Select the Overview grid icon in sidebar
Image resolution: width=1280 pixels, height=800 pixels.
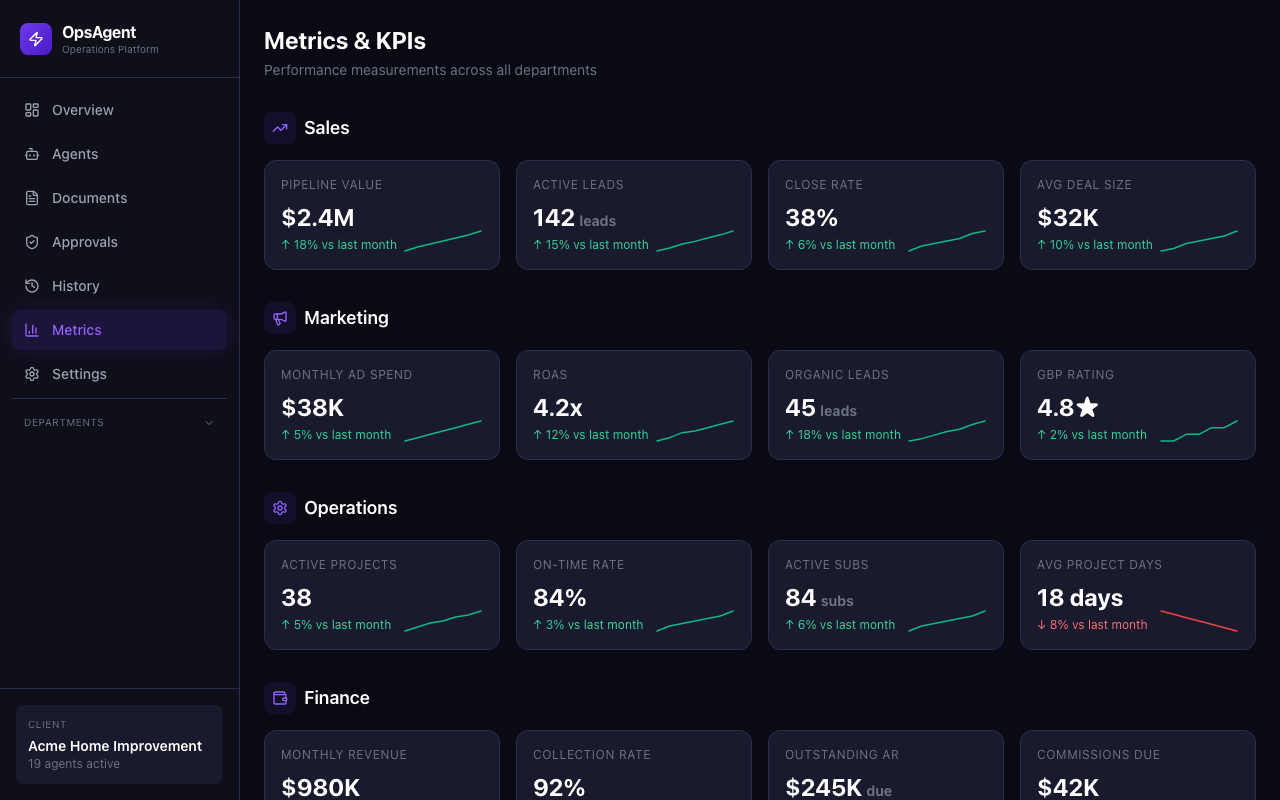click(31, 110)
